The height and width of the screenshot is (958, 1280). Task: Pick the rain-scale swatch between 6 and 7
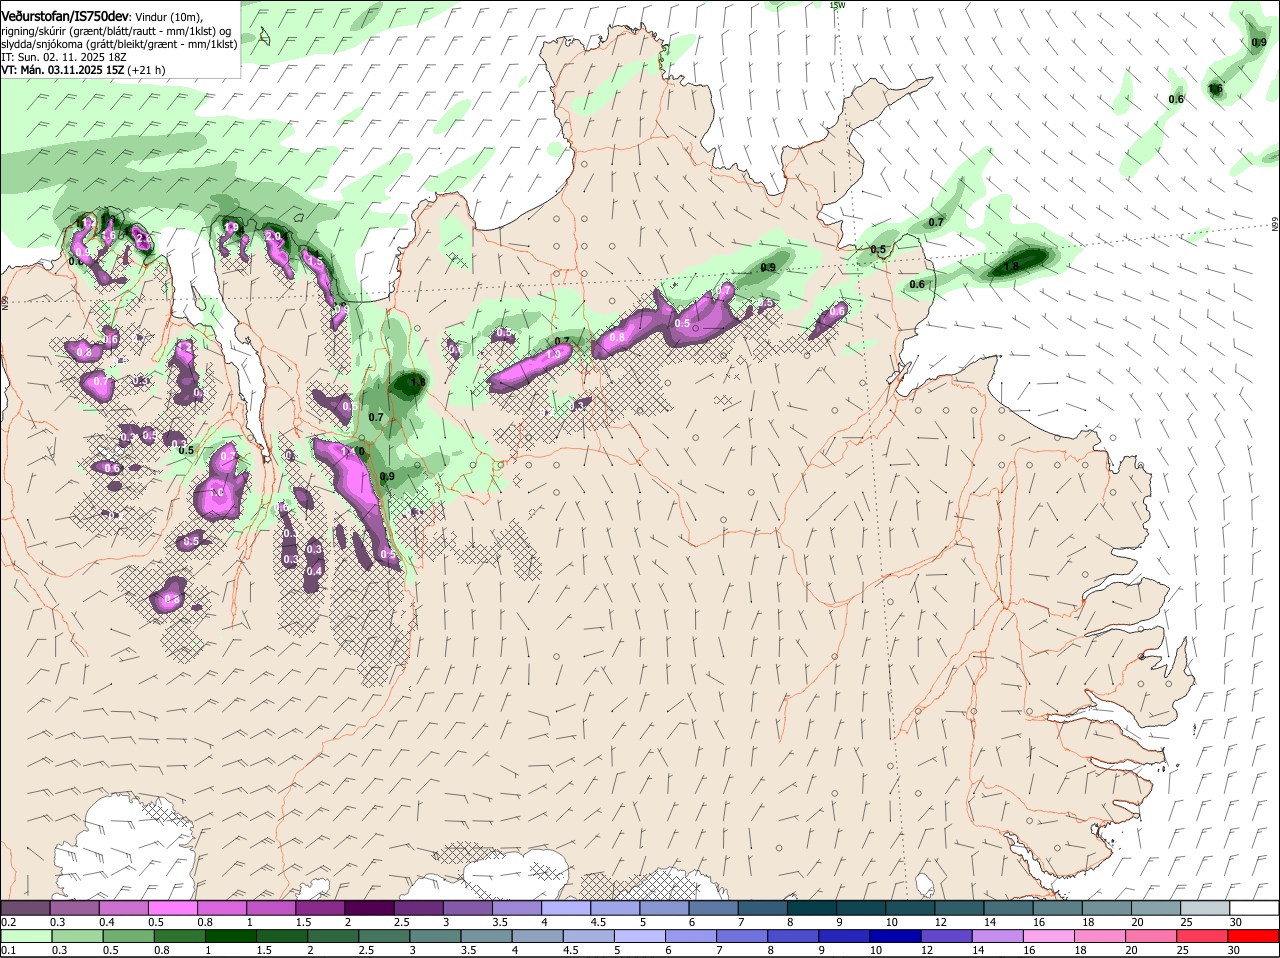690,936
